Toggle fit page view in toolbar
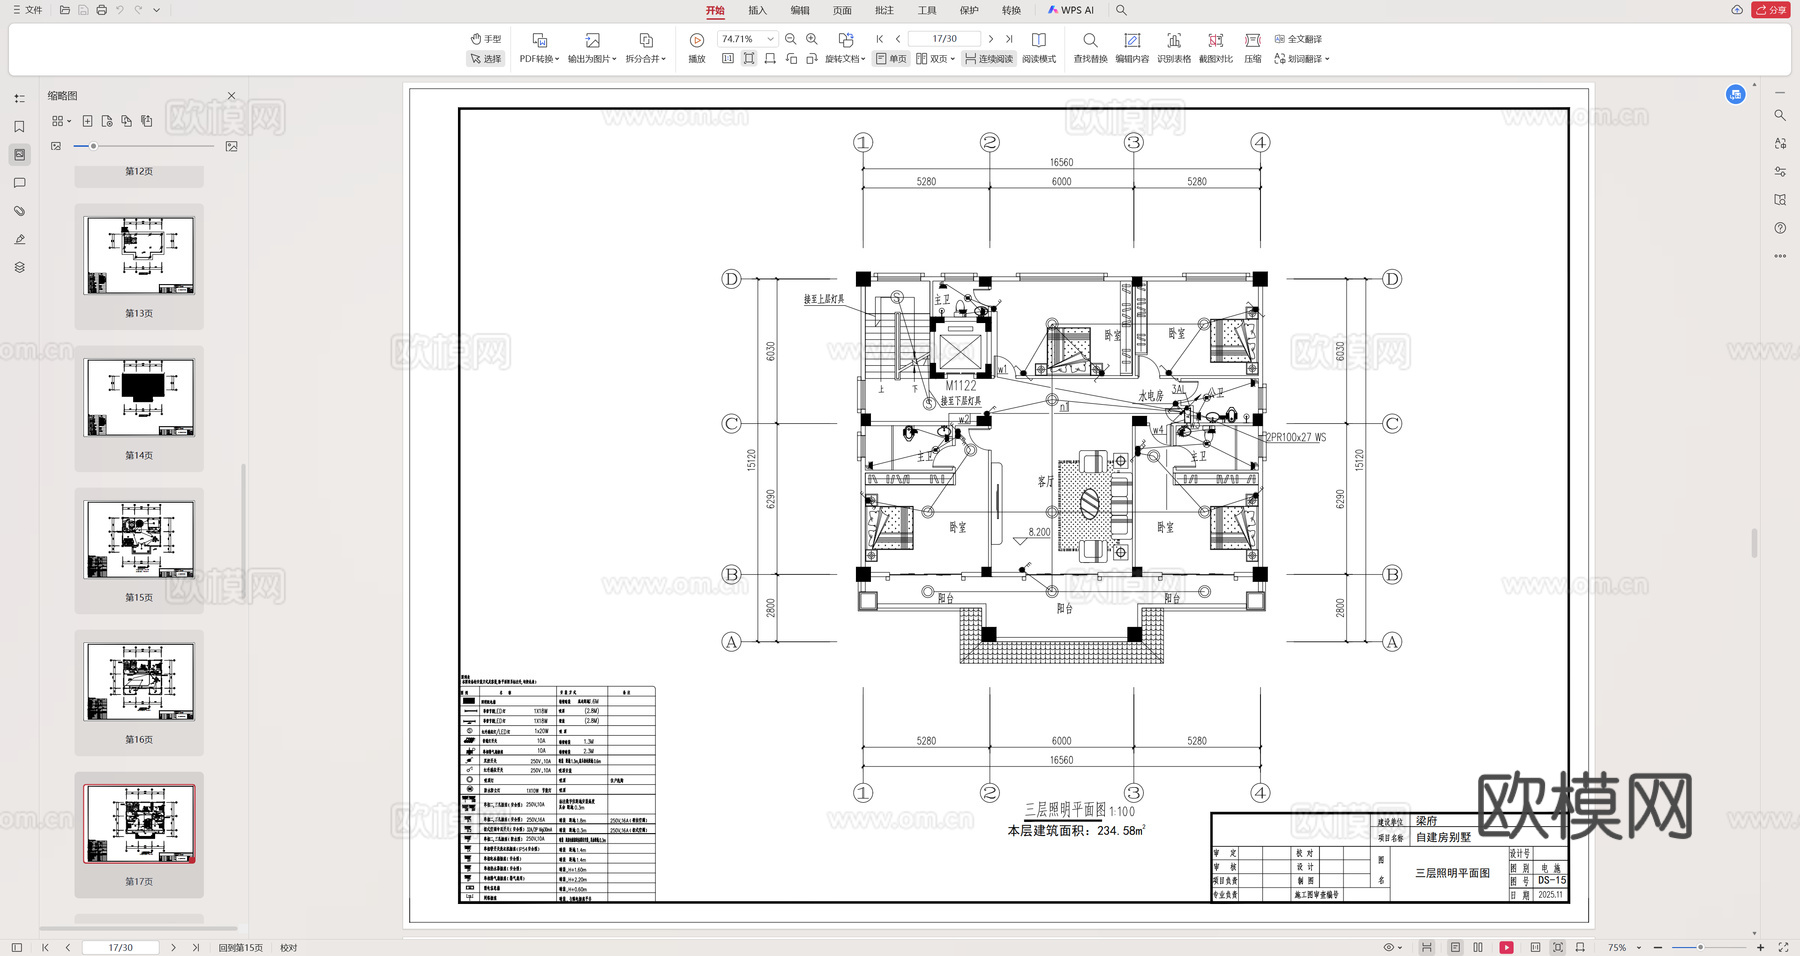The image size is (1800, 956). click(x=749, y=59)
